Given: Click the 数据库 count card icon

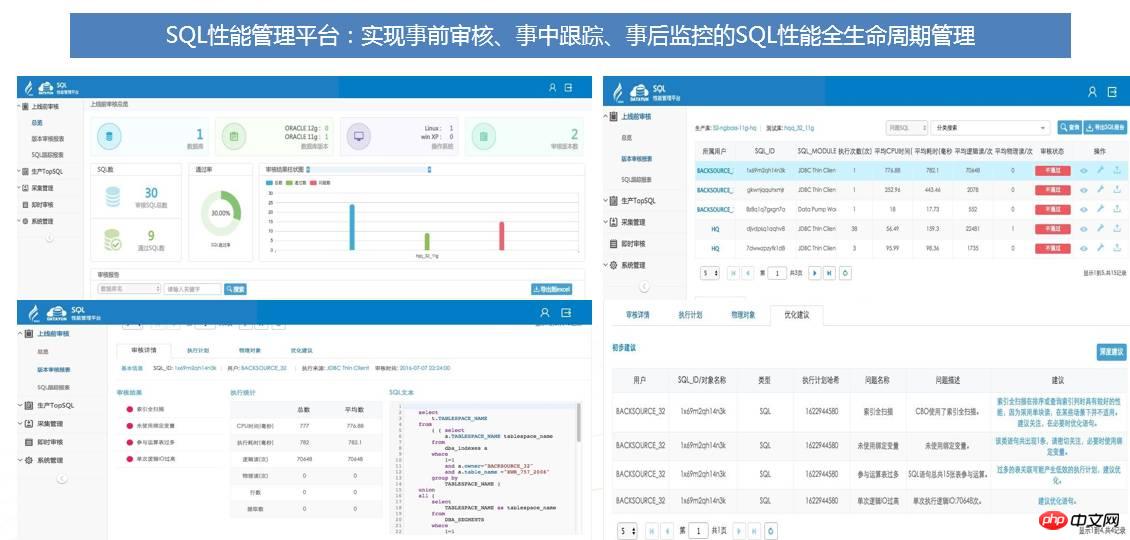Looking at the screenshot, I should (110, 136).
